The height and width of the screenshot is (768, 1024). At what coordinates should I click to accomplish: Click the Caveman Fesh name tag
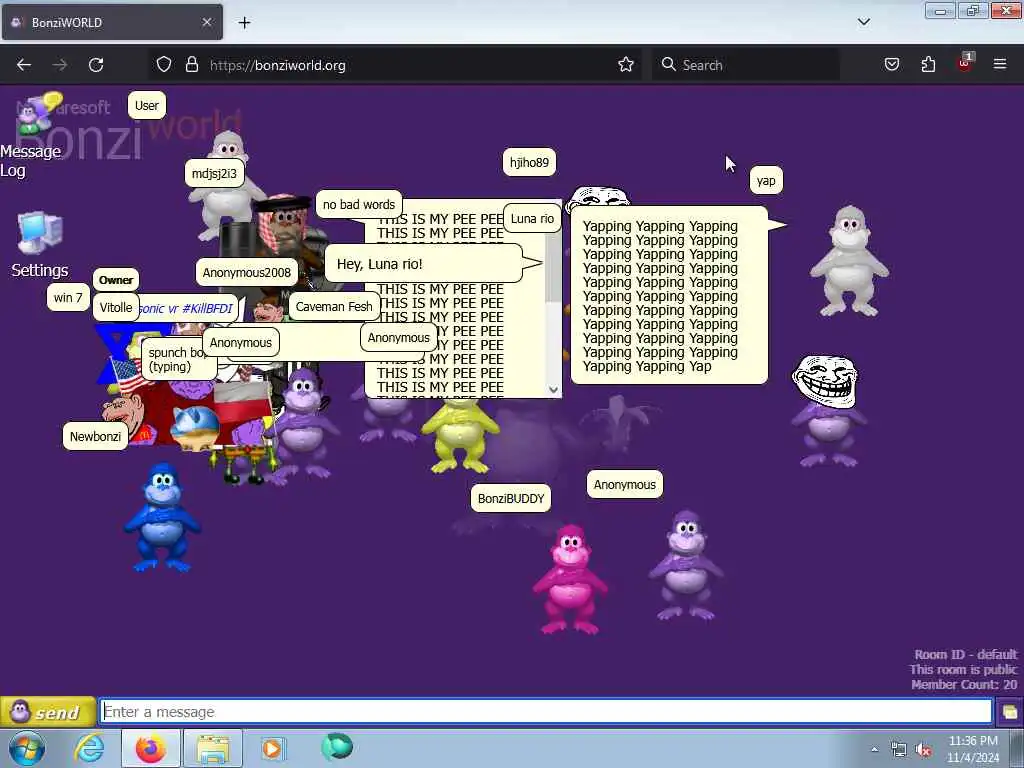click(334, 306)
